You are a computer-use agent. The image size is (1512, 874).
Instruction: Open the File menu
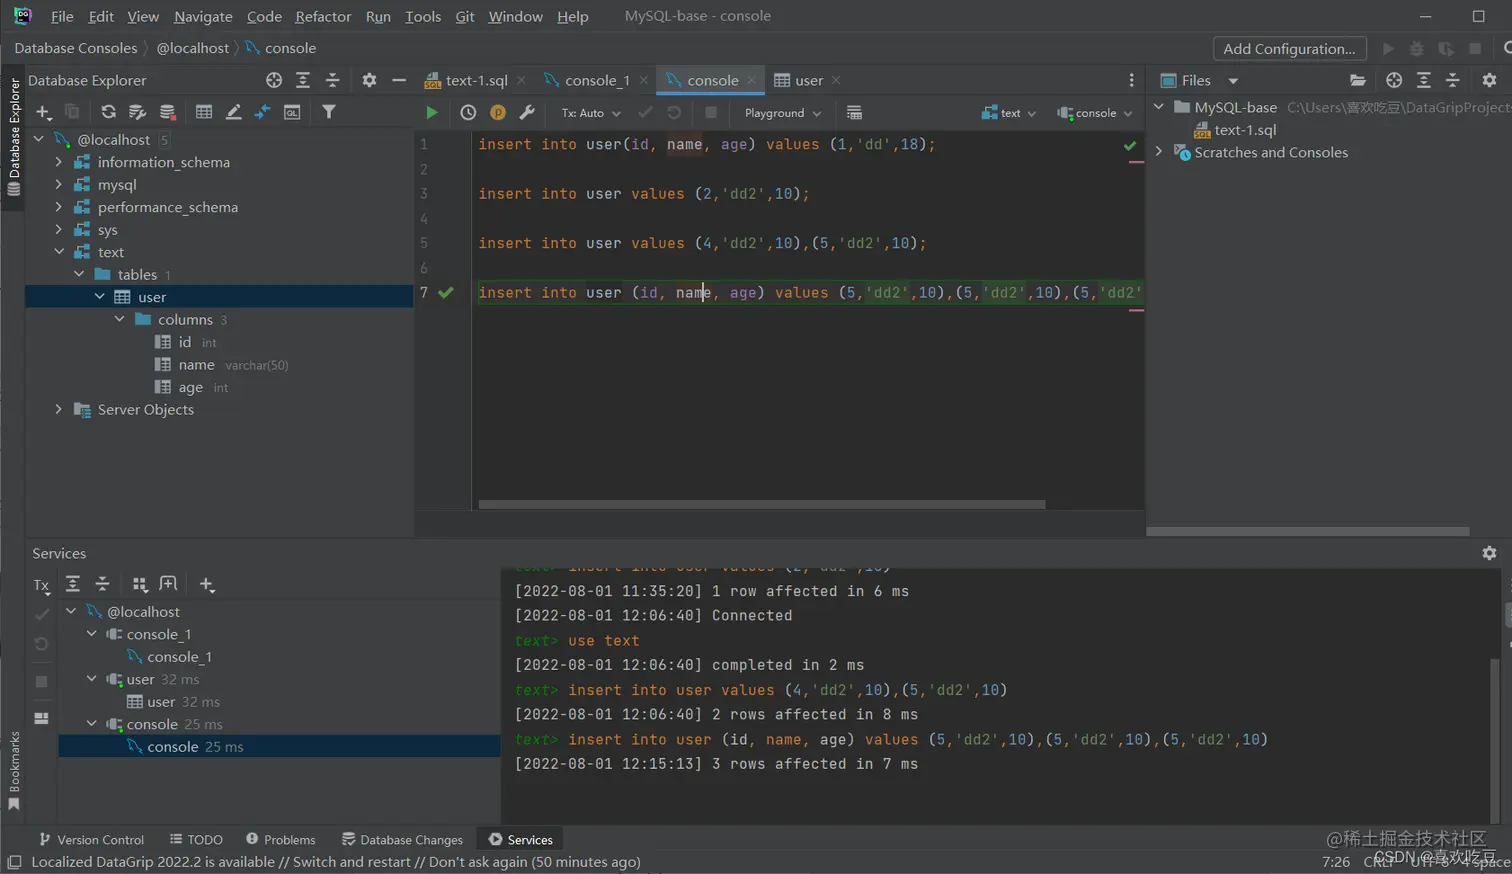[62, 16]
